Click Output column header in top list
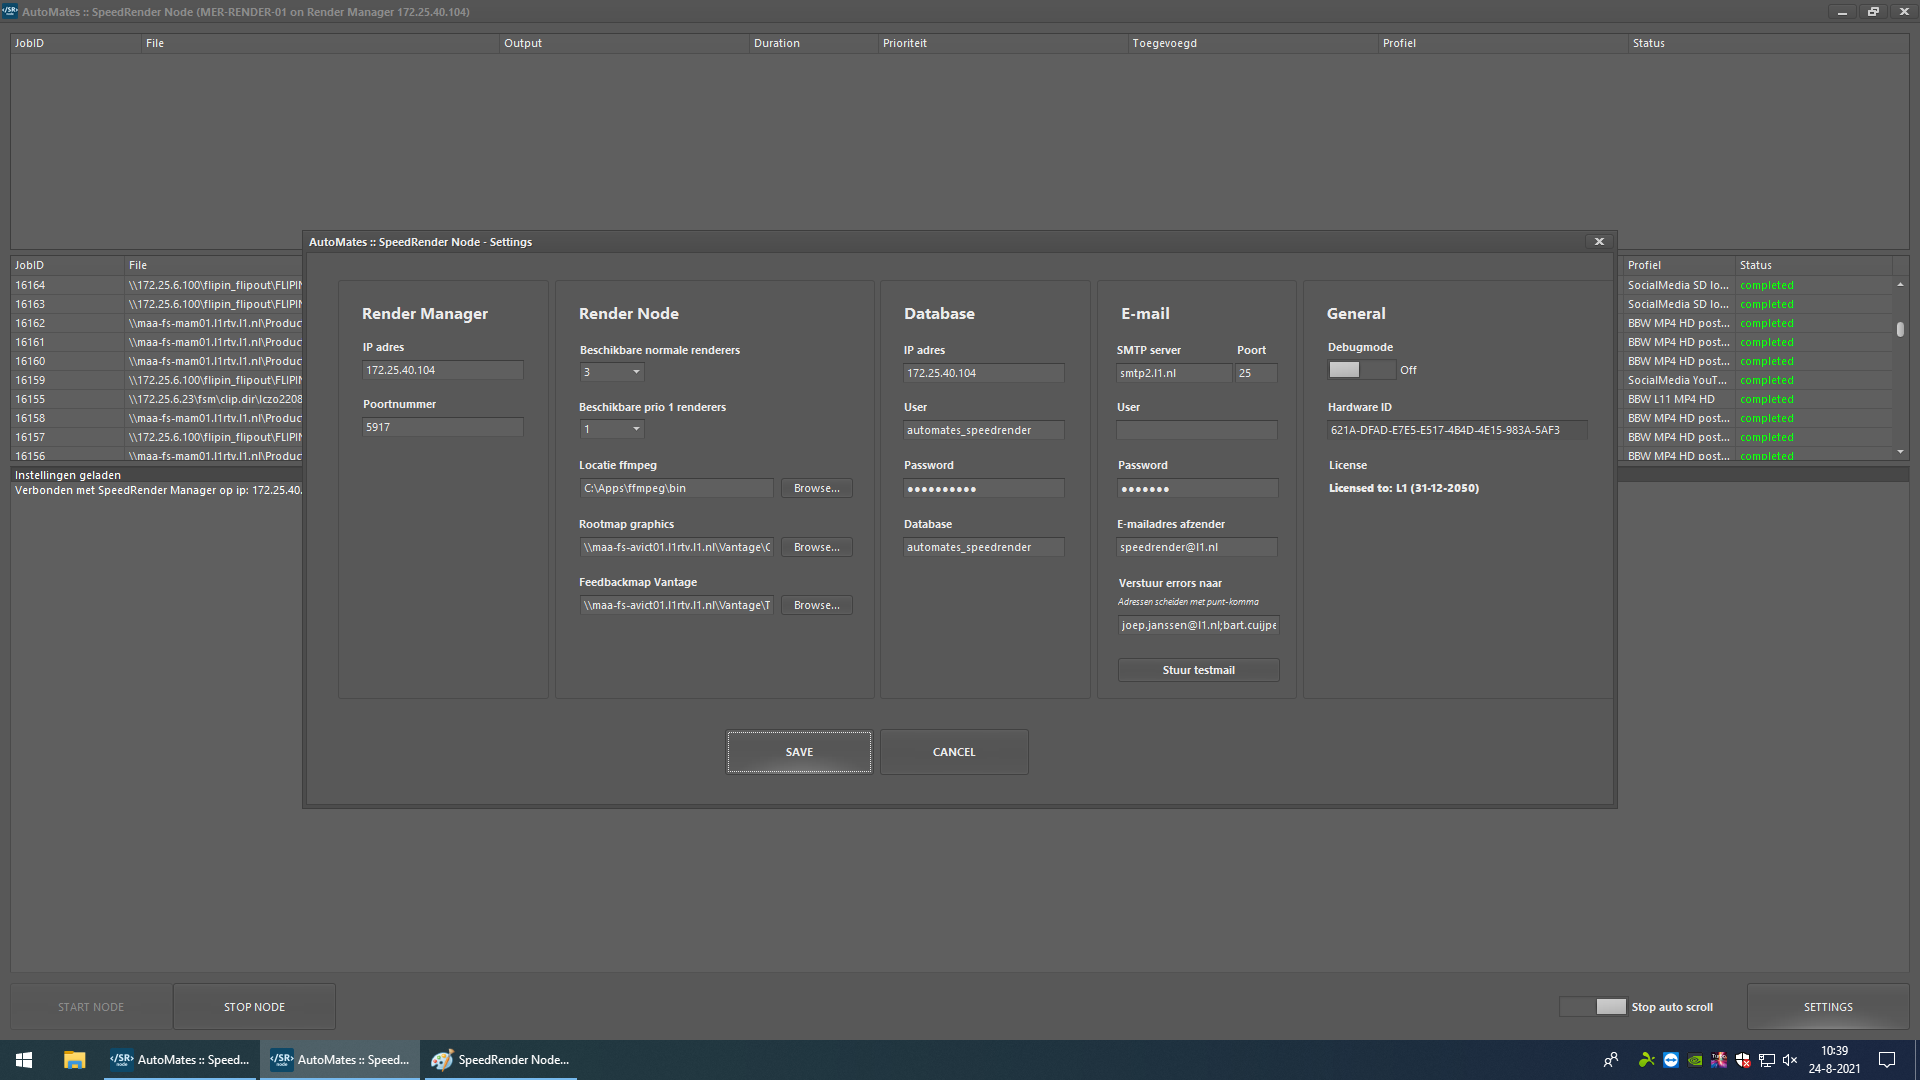 pos(624,43)
